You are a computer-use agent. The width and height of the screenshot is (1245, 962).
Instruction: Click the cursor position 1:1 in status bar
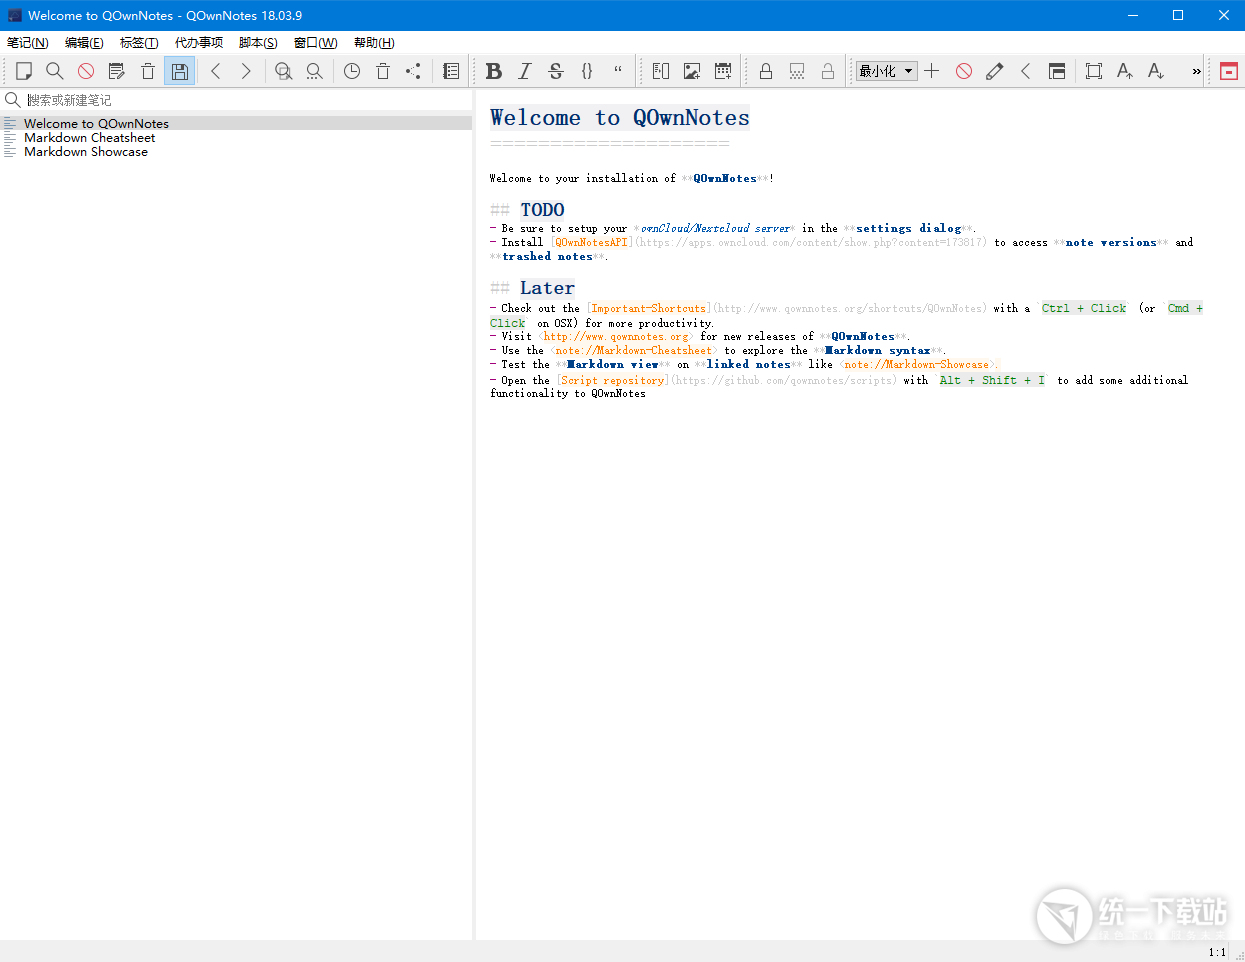(x=1217, y=952)
